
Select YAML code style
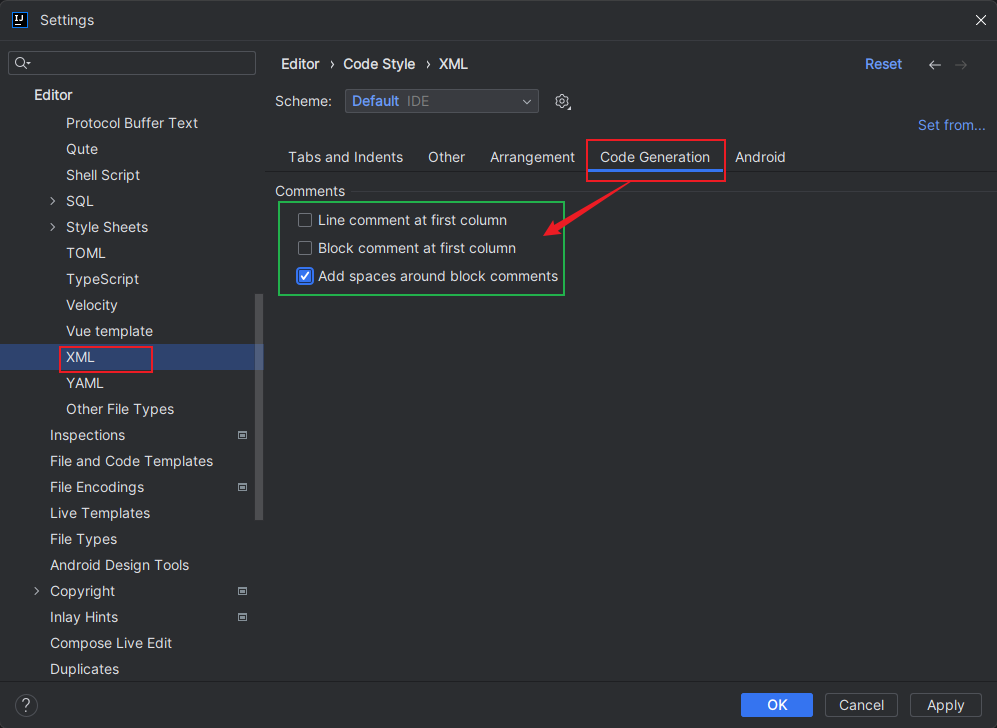pos(85,383)
